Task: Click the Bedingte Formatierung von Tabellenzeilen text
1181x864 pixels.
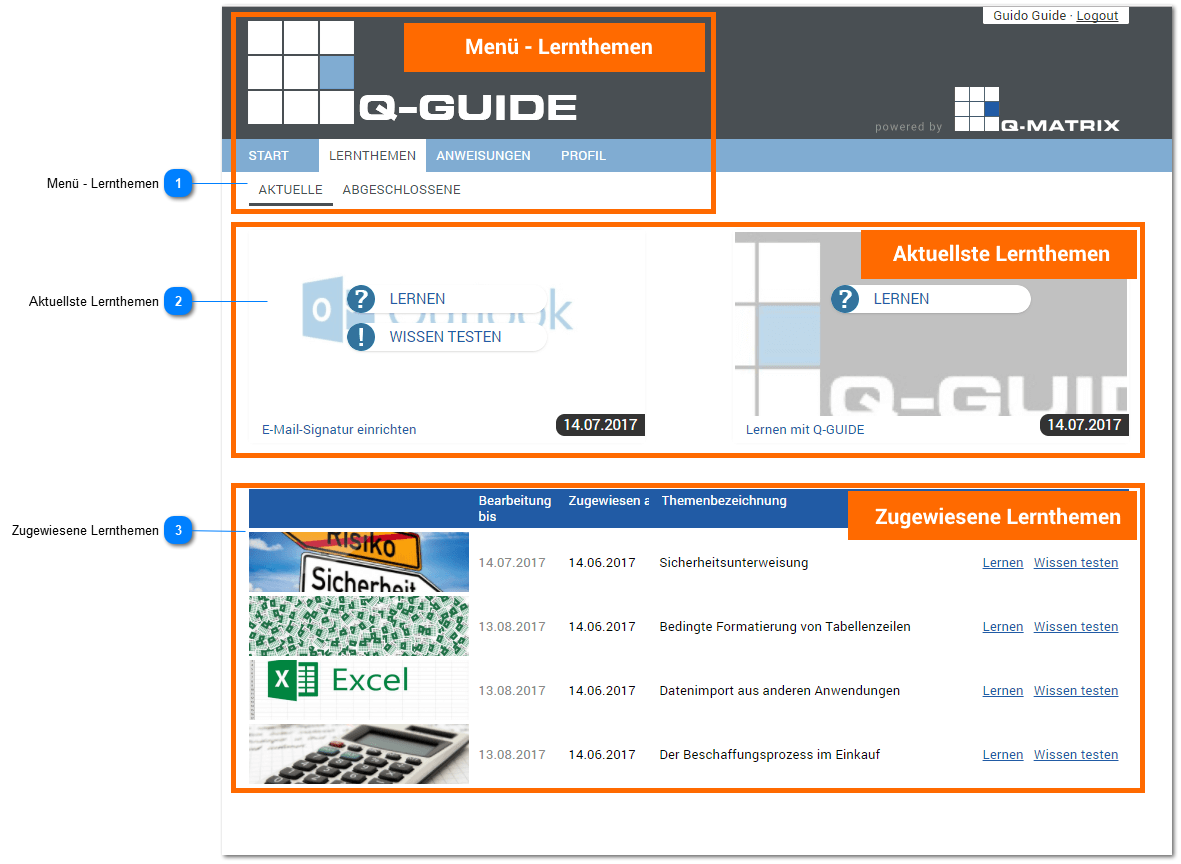Action: (785, 627)
